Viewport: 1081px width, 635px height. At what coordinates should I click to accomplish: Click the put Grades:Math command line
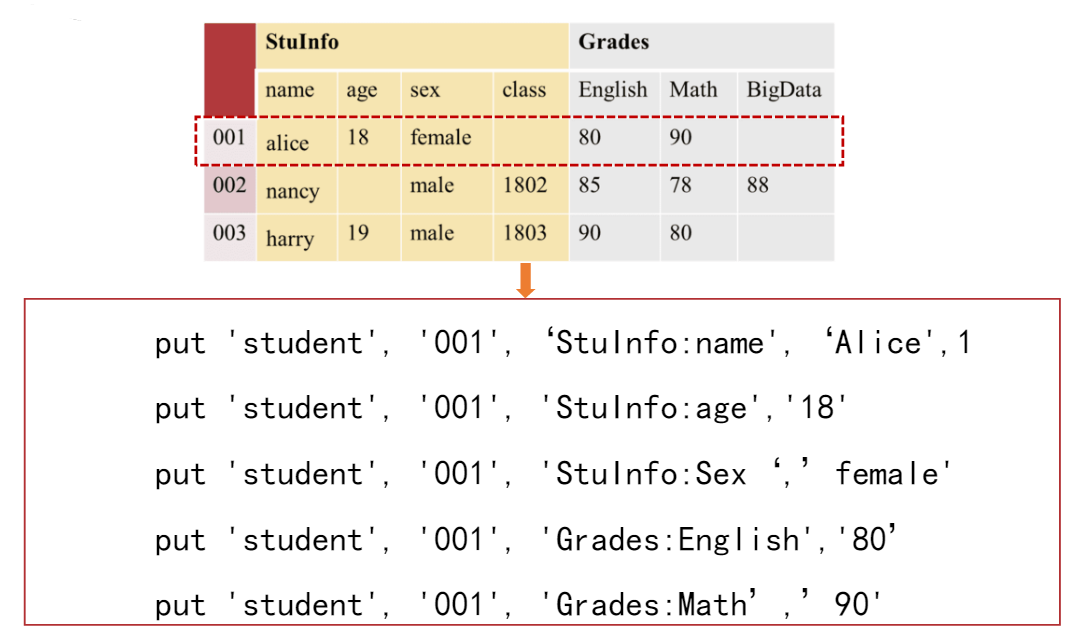click(x=518, y=604)
